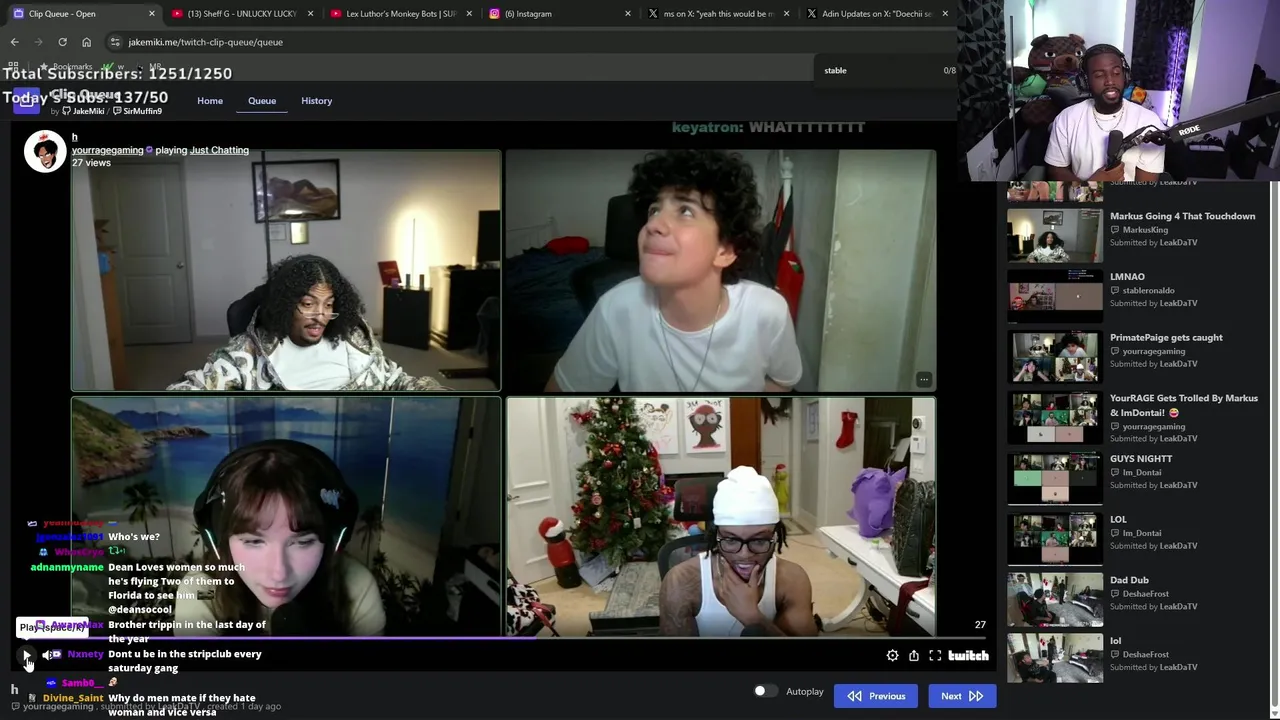Click the MarkusKing channel name
The height and width of the screenshot is (720, 1280).
[1145, 230]
